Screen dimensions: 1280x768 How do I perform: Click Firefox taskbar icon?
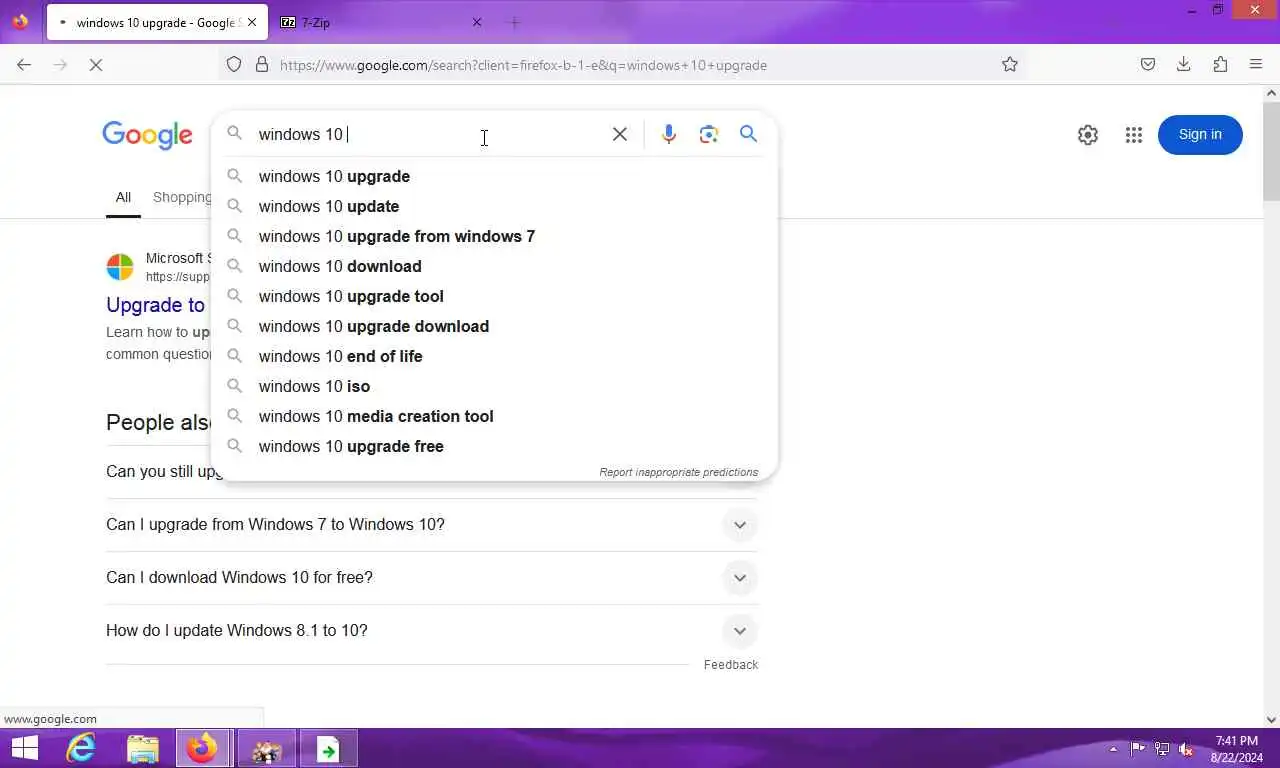(203, 748)
